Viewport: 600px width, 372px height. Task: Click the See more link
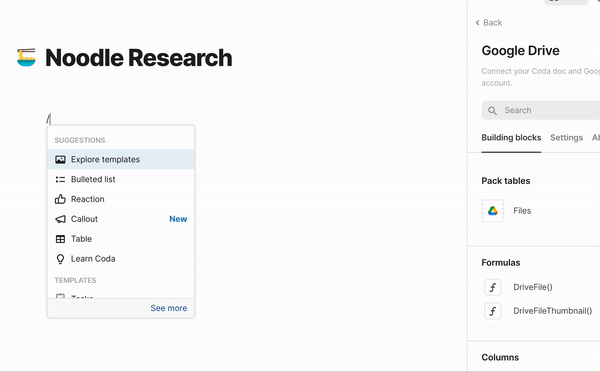[169, 308]
